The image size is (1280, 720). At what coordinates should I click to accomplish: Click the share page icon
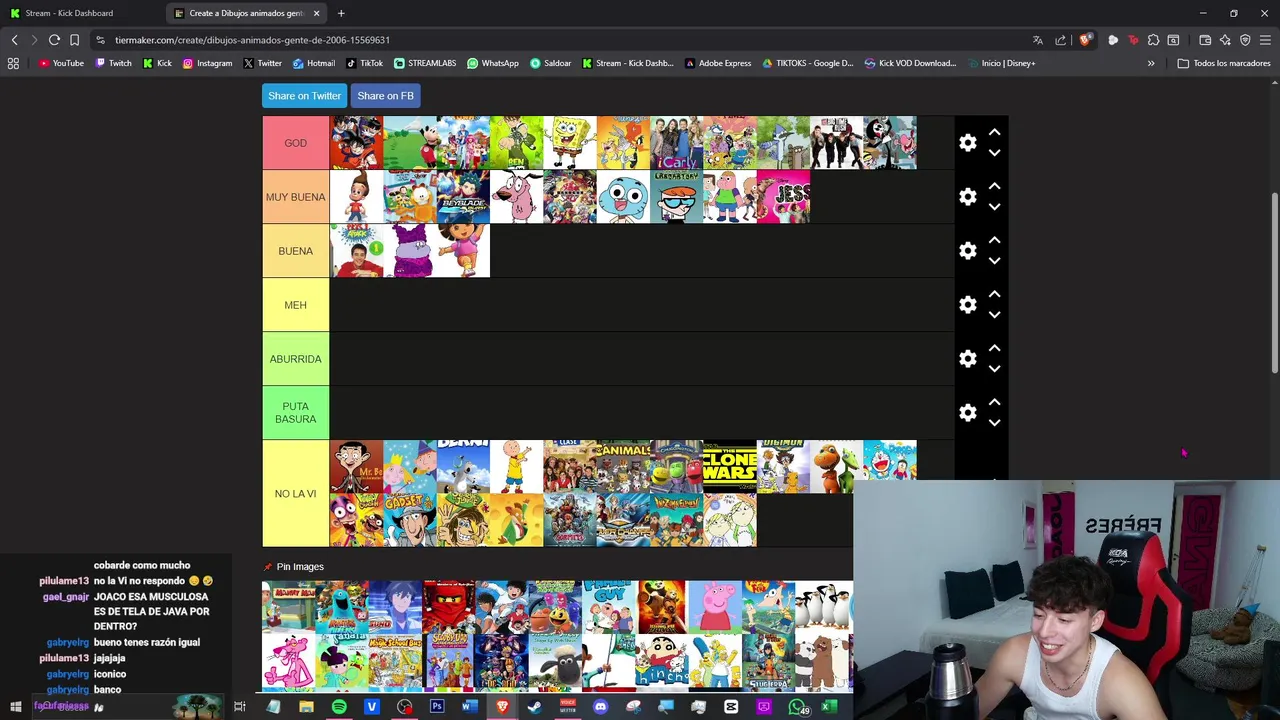click(x=1060, y=40)
